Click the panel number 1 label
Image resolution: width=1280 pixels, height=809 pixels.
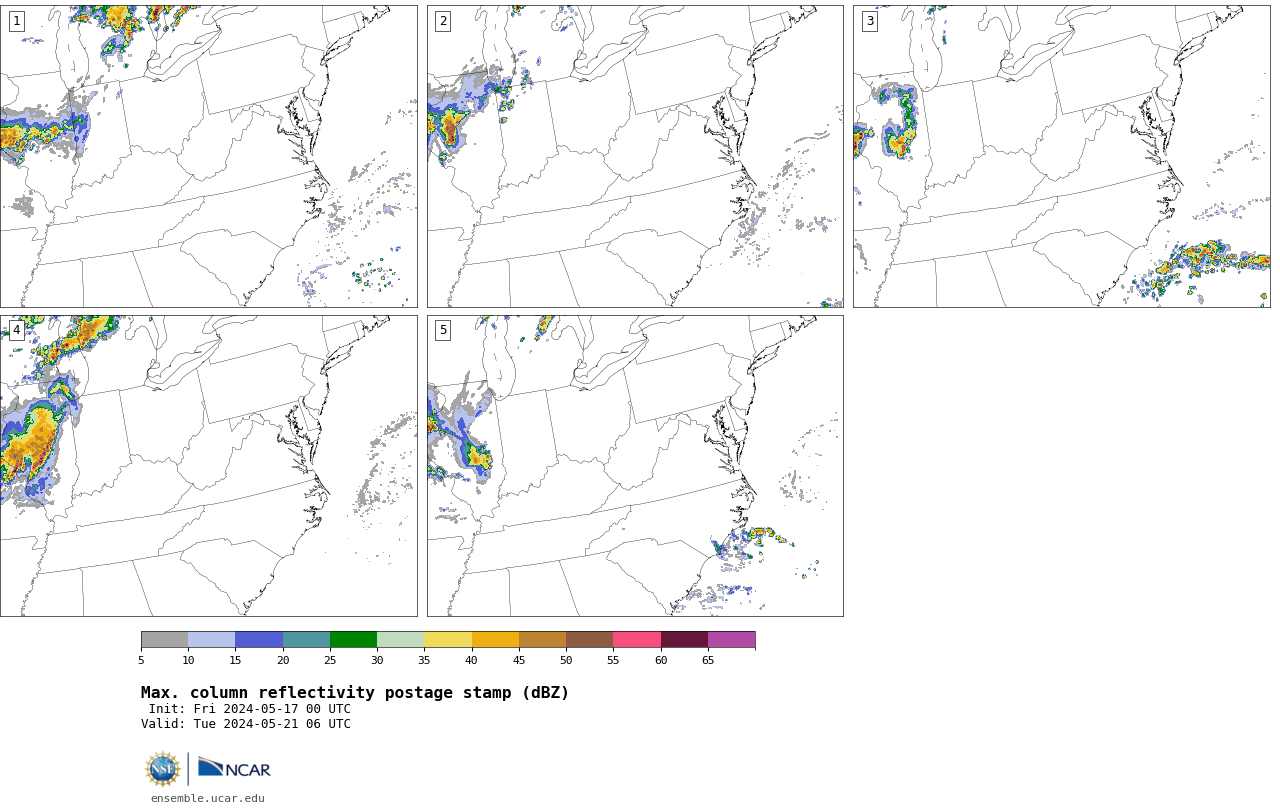16,21
